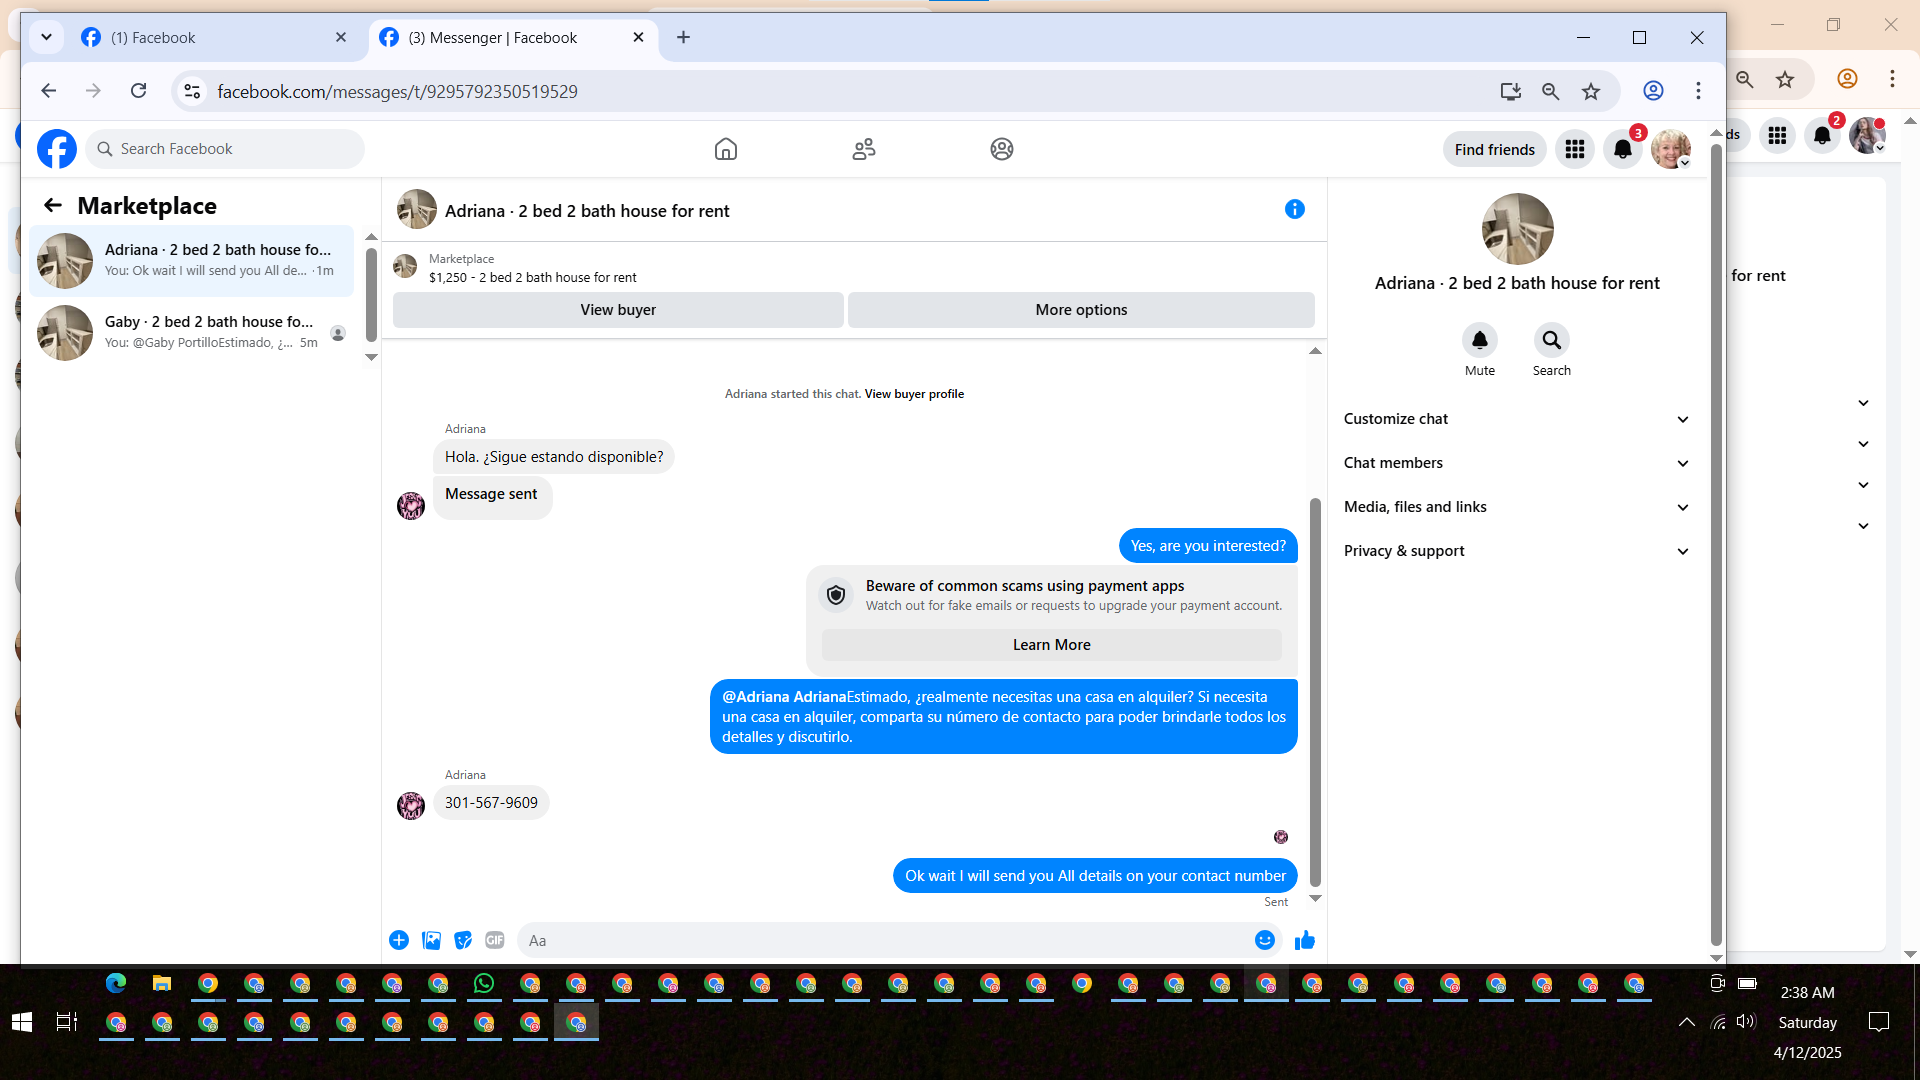Click the Find friends button
Image resolution: width=1920 pixels, height=1080 pixels.
pyautogui.click(x=1495, y=149)
